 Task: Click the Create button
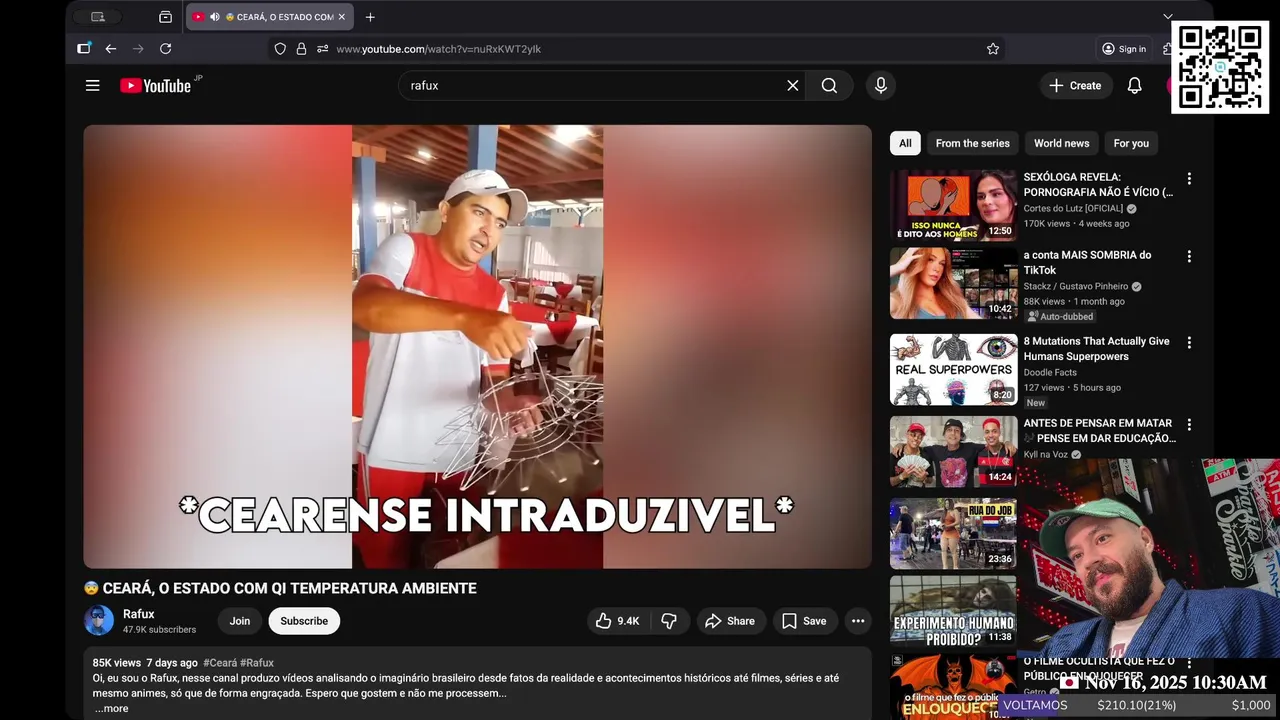pyautogui.click(x=1075, y=86)
